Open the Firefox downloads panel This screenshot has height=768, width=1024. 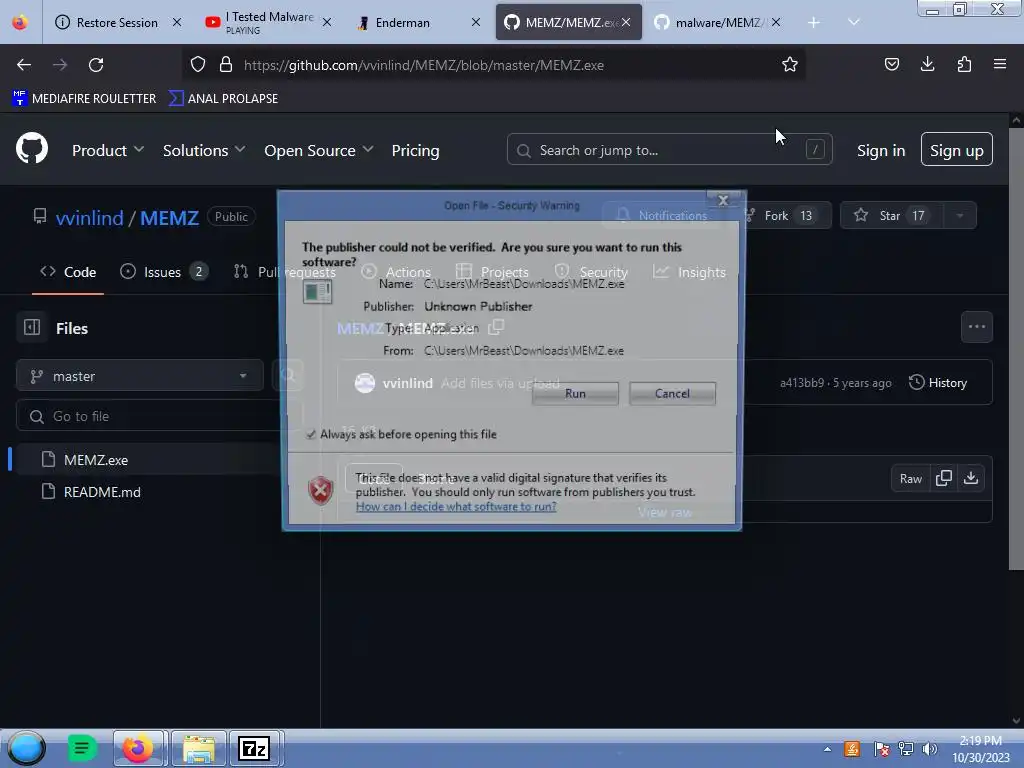pos(927,64)
